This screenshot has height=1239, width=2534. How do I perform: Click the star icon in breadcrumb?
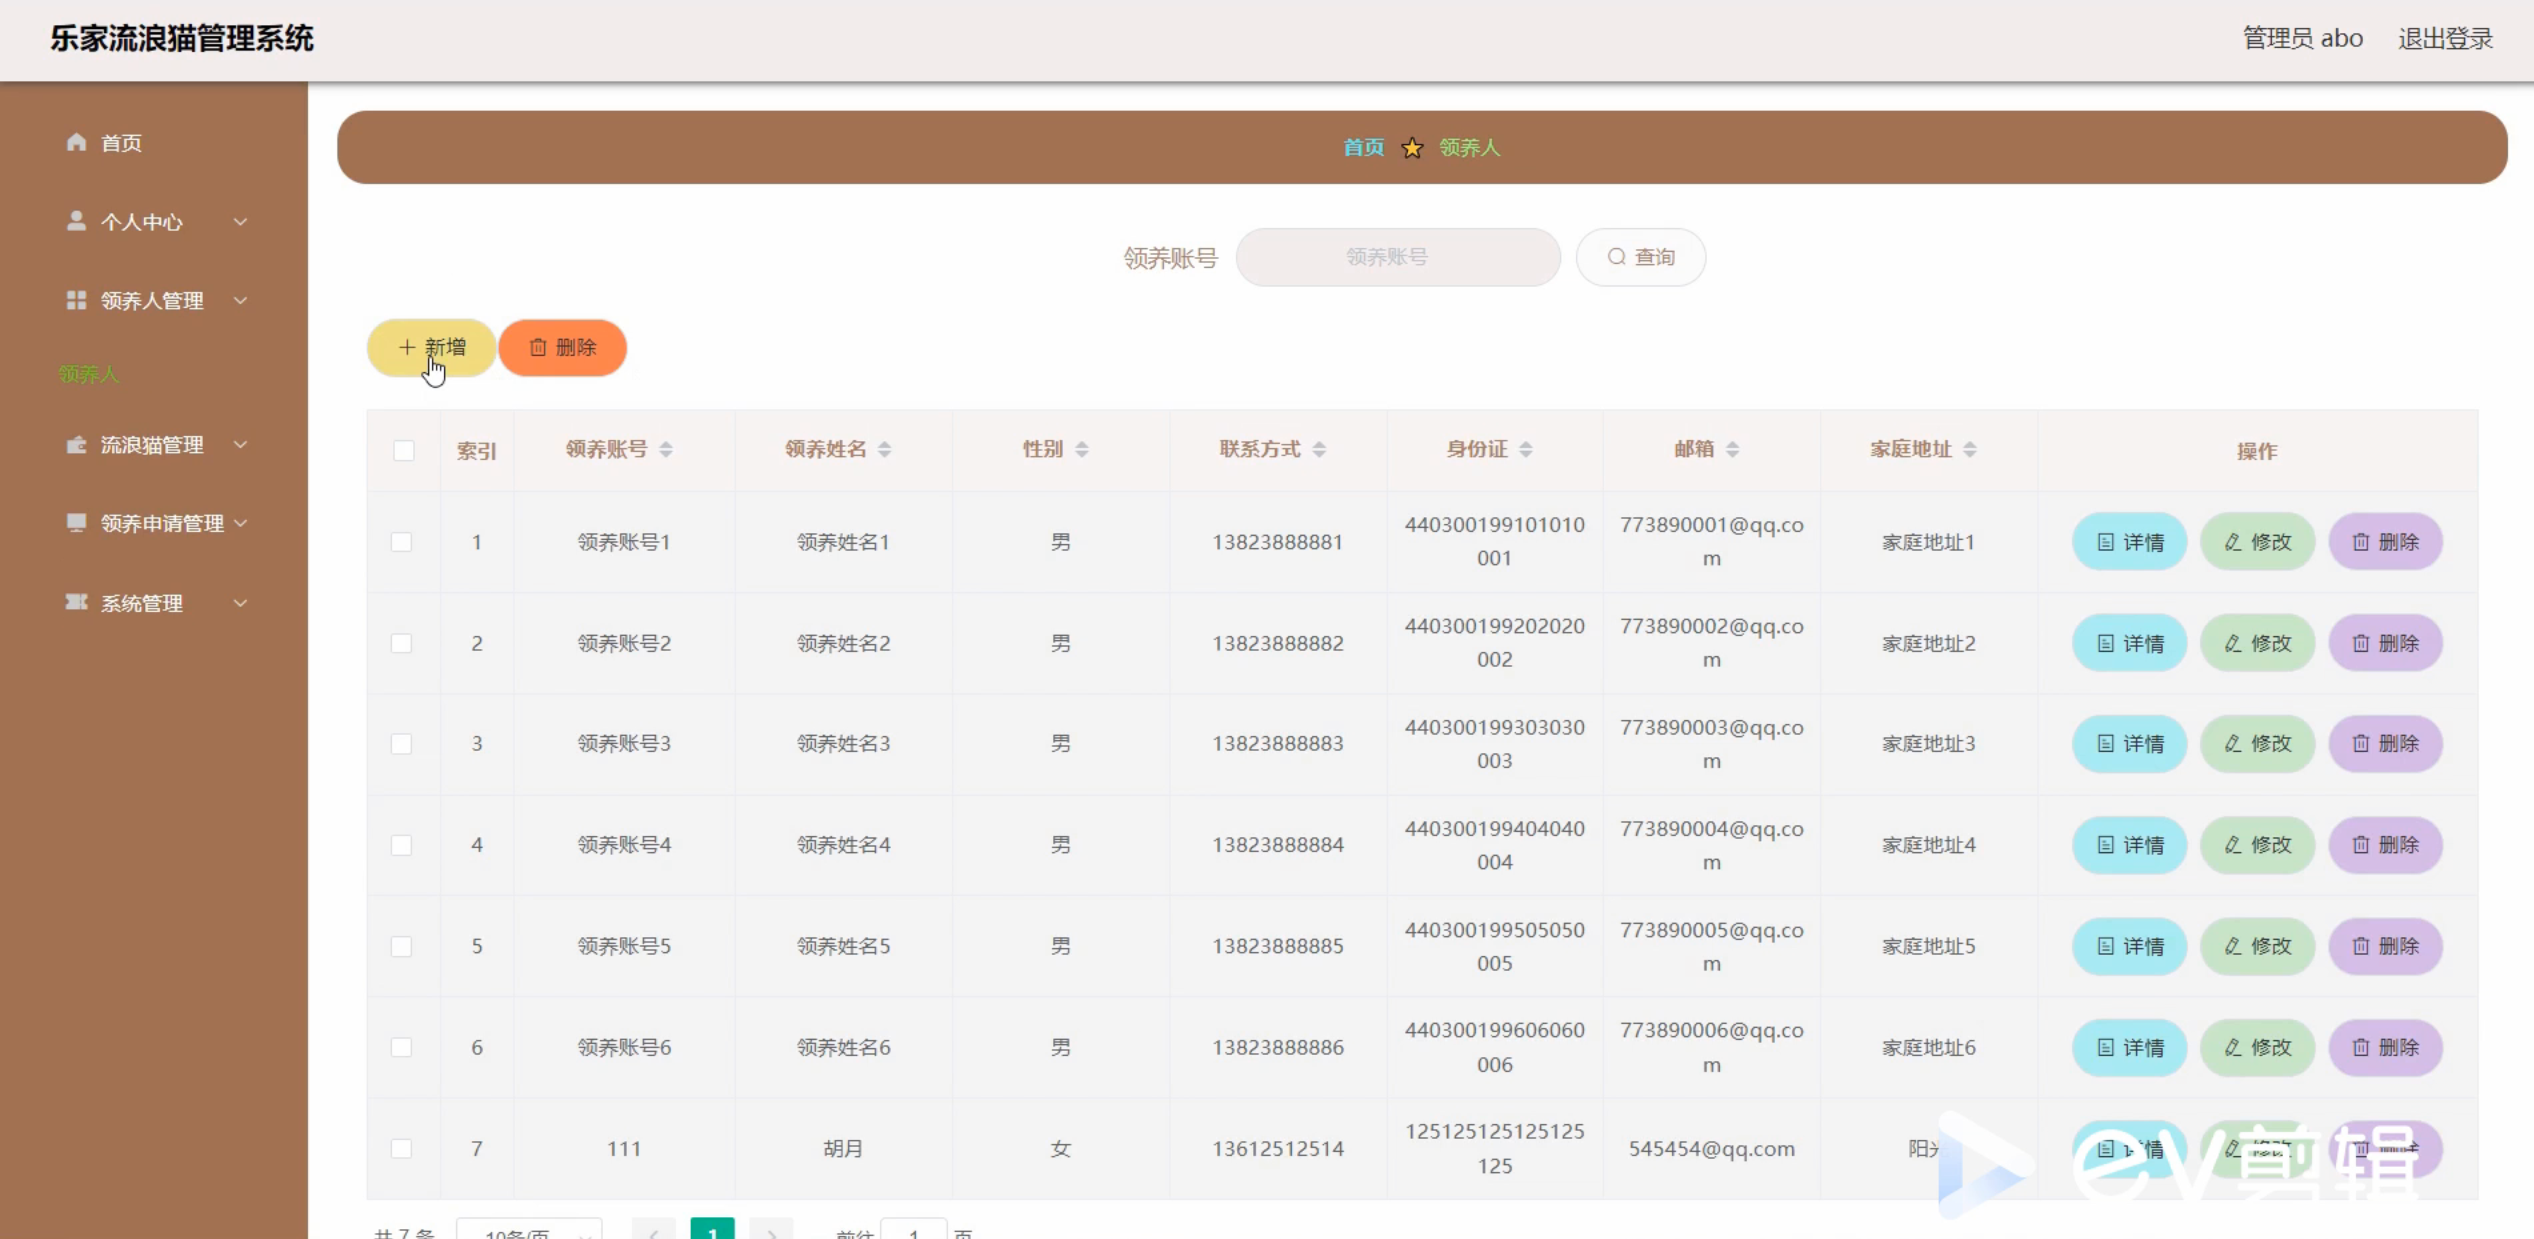pyautogui.click(x=1412, y=148)
